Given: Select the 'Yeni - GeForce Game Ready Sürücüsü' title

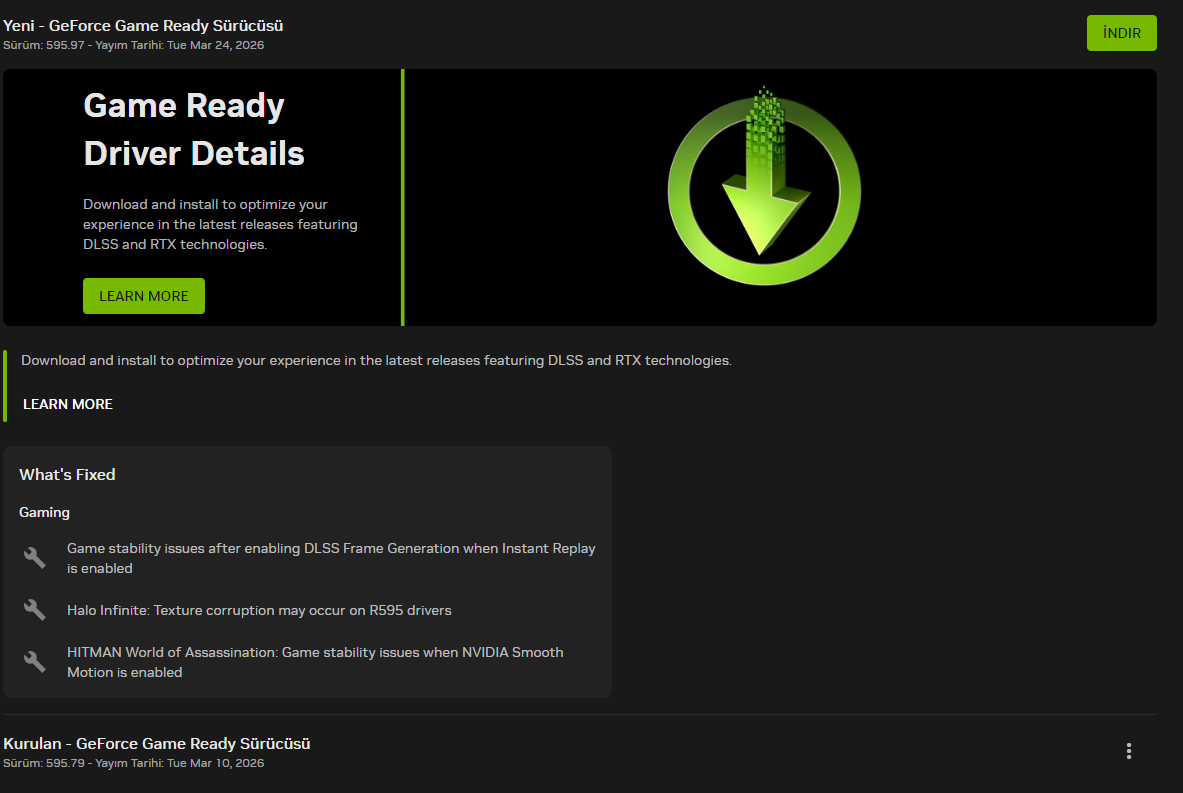Looking at the screenshot, I should click(143, 26).
